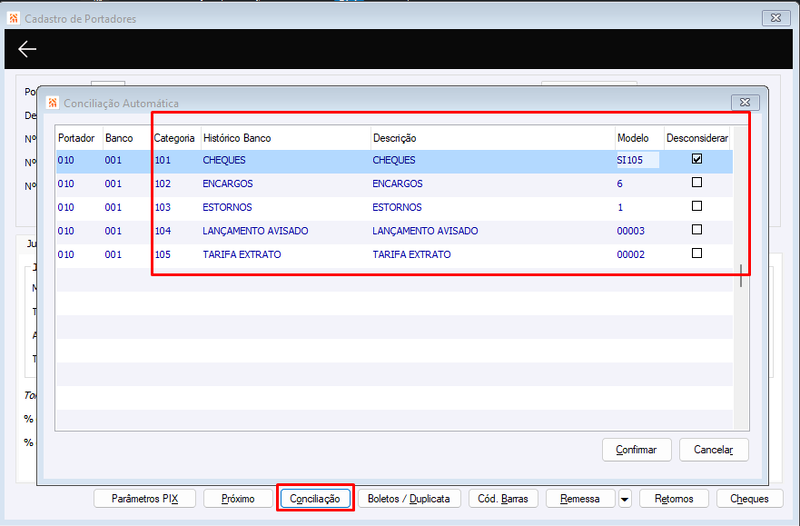Screen dimensions: 800x526
Task: Close the Cadastro de Portadores window
Action: click(x=776, y=18)
